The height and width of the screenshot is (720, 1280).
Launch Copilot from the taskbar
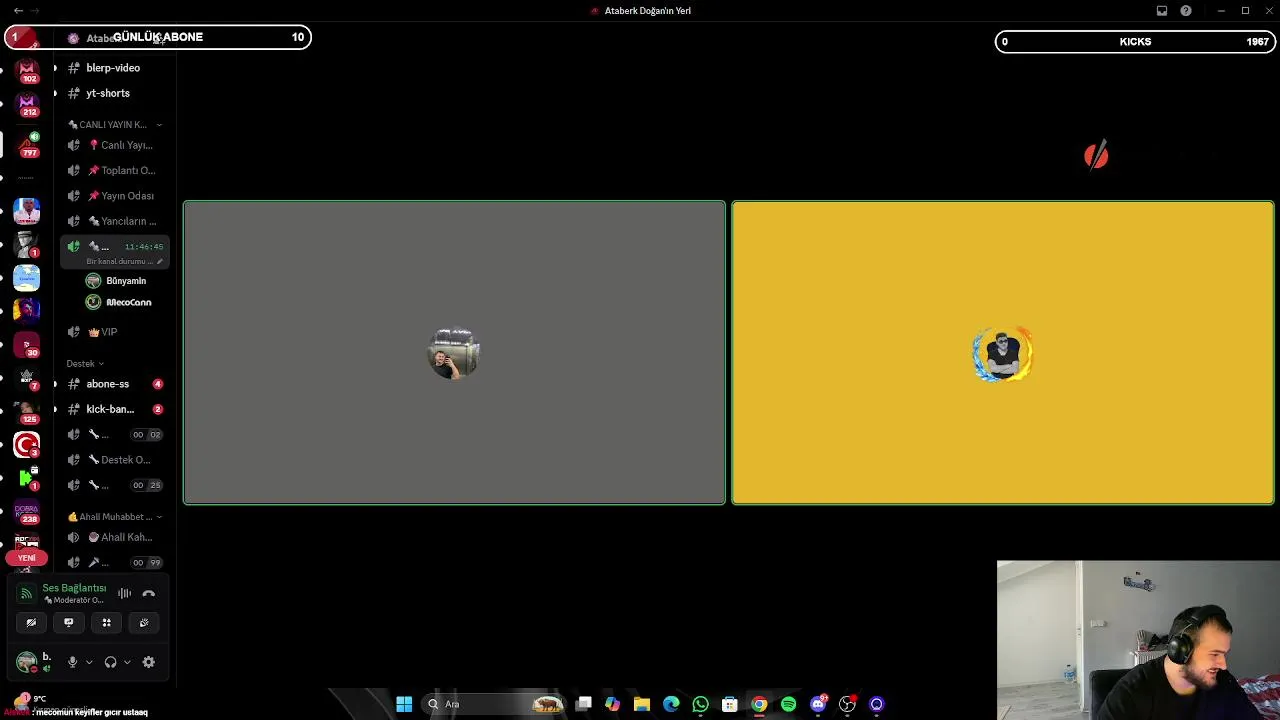point(612,704)
